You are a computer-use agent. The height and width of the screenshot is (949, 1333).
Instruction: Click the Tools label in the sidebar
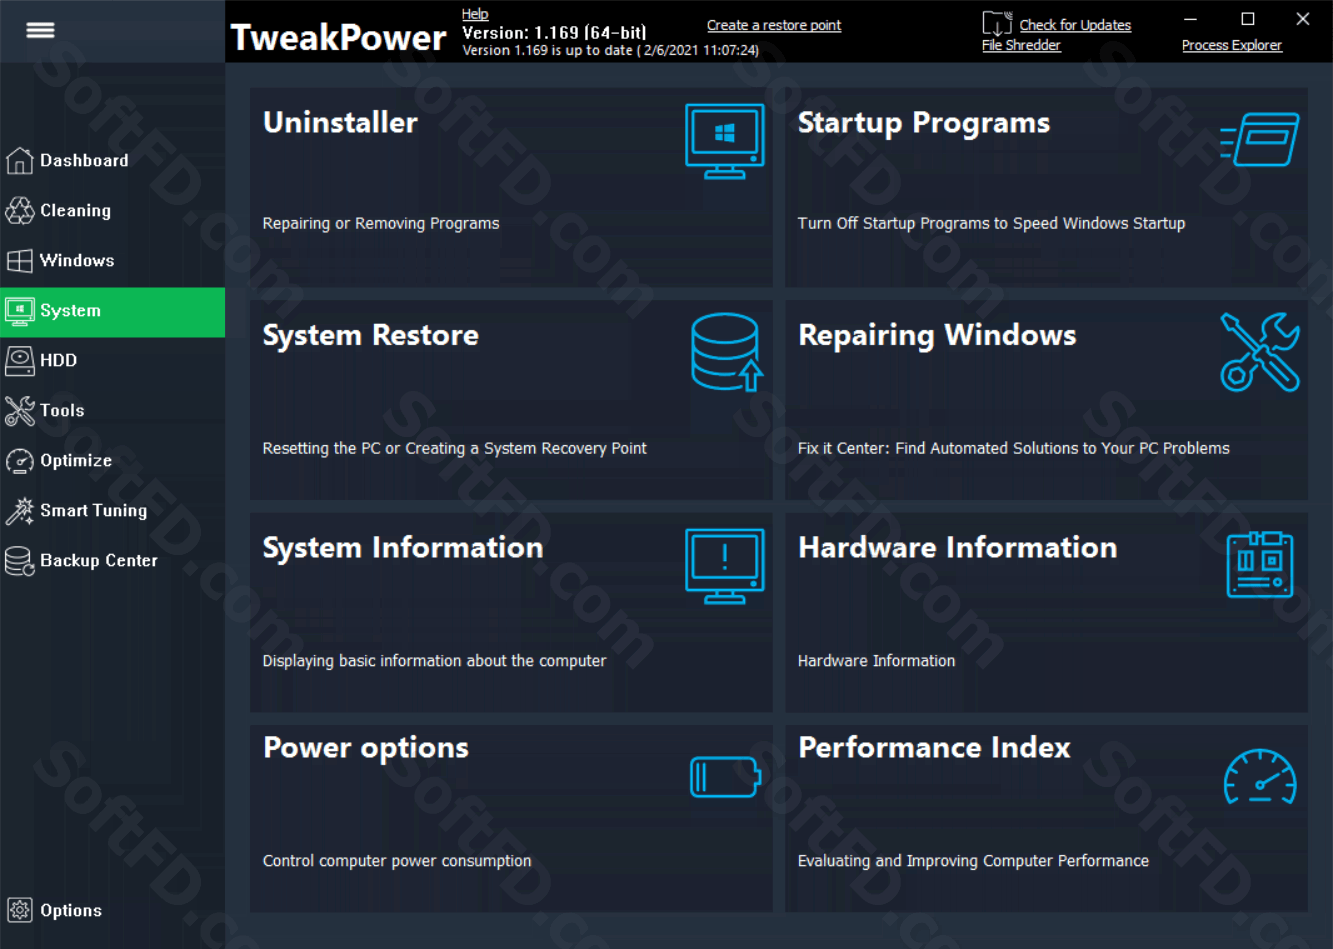(x=62, y=410)
